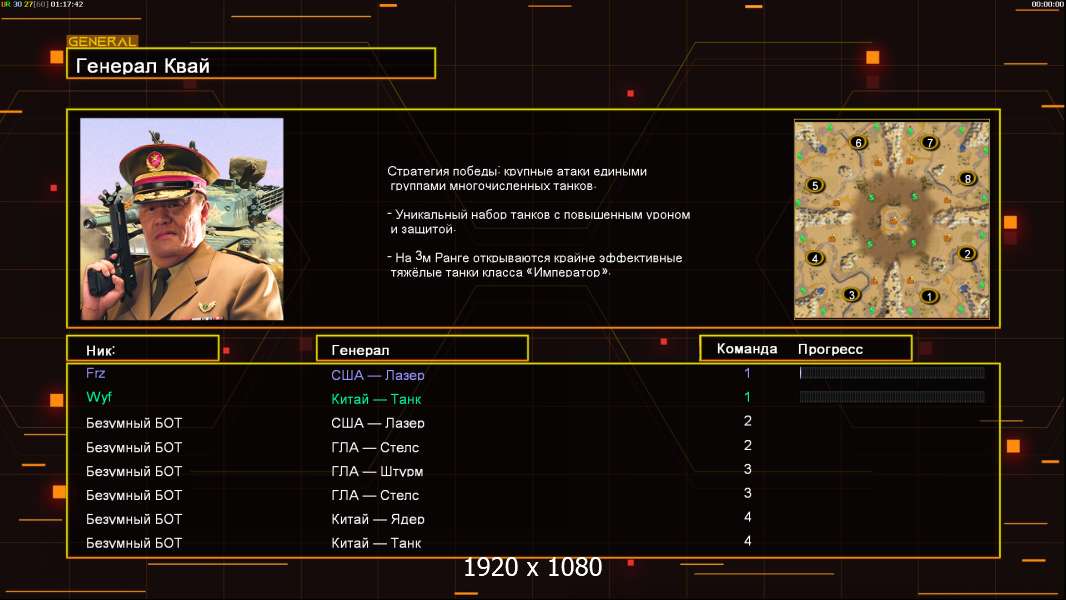
Task: Open the "Китай — Ядер" general entry
Action: tap(377, 519)
